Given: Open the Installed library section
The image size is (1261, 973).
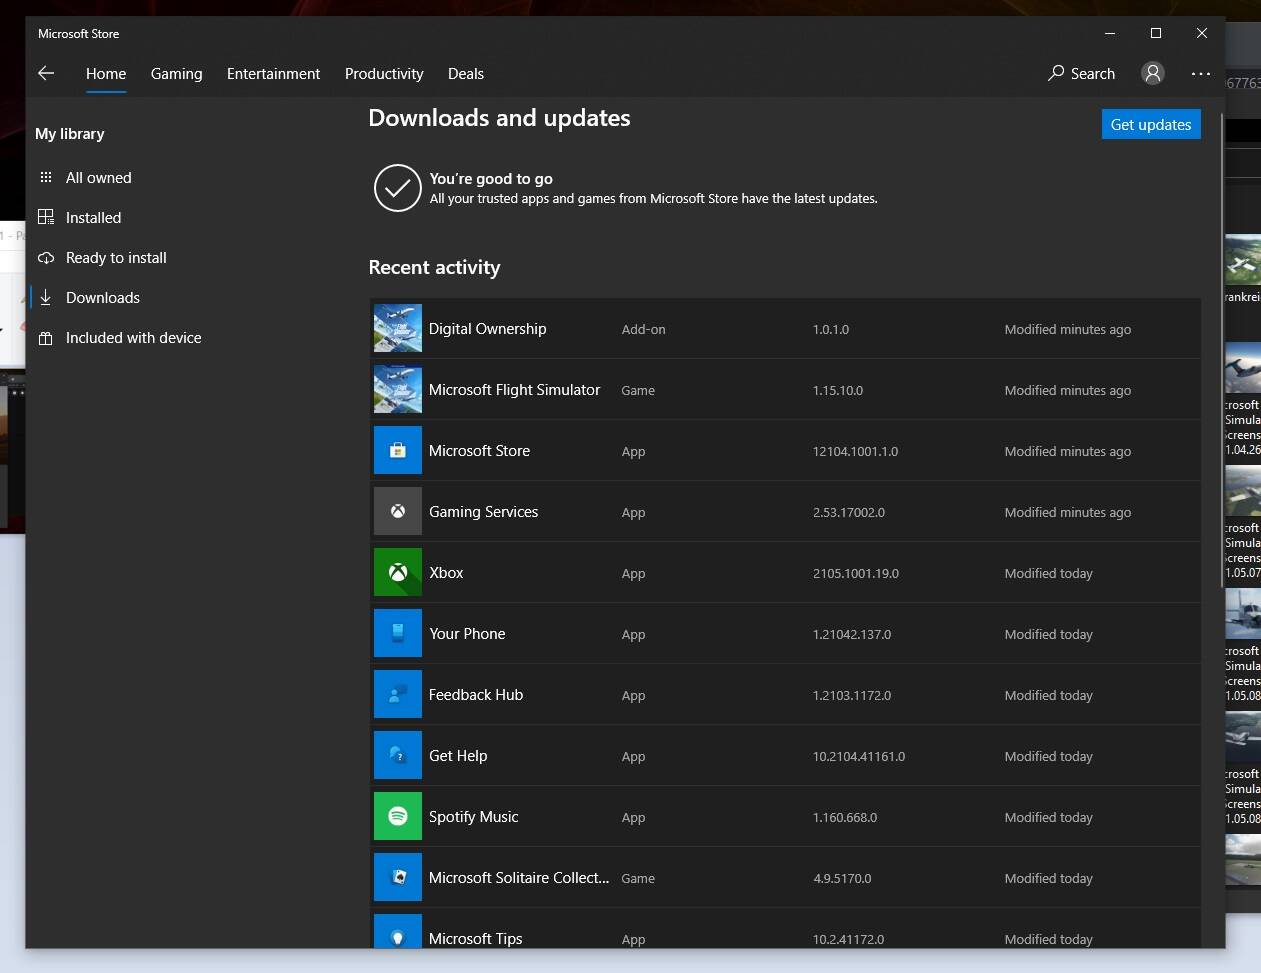Looking at the screenshot, I should (93, 218).
